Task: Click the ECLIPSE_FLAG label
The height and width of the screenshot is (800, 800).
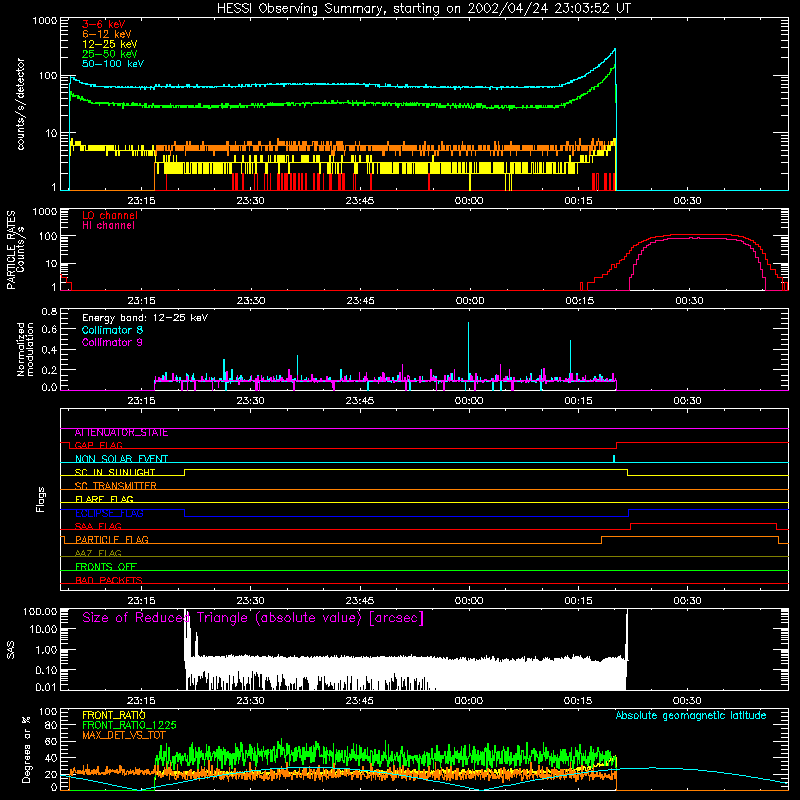Action: pyautogui.click(x=109, y=513)
